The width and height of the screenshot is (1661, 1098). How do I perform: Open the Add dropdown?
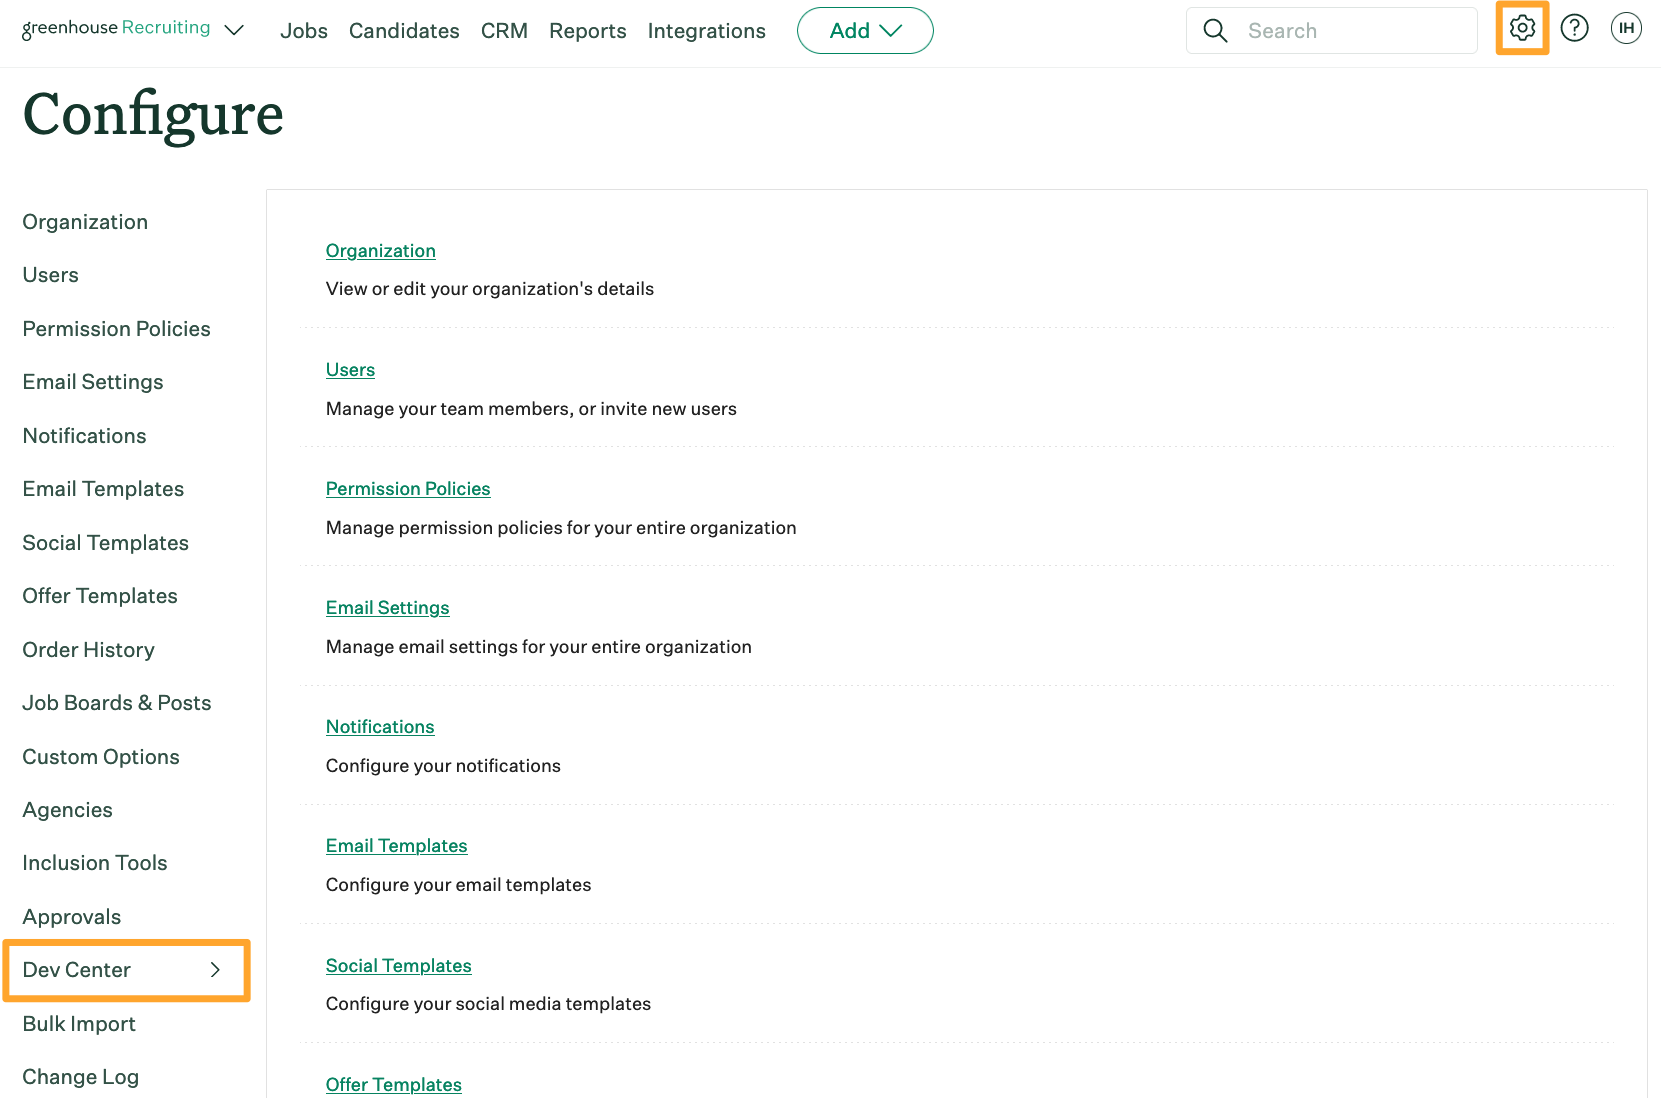[x=864, y=30]
